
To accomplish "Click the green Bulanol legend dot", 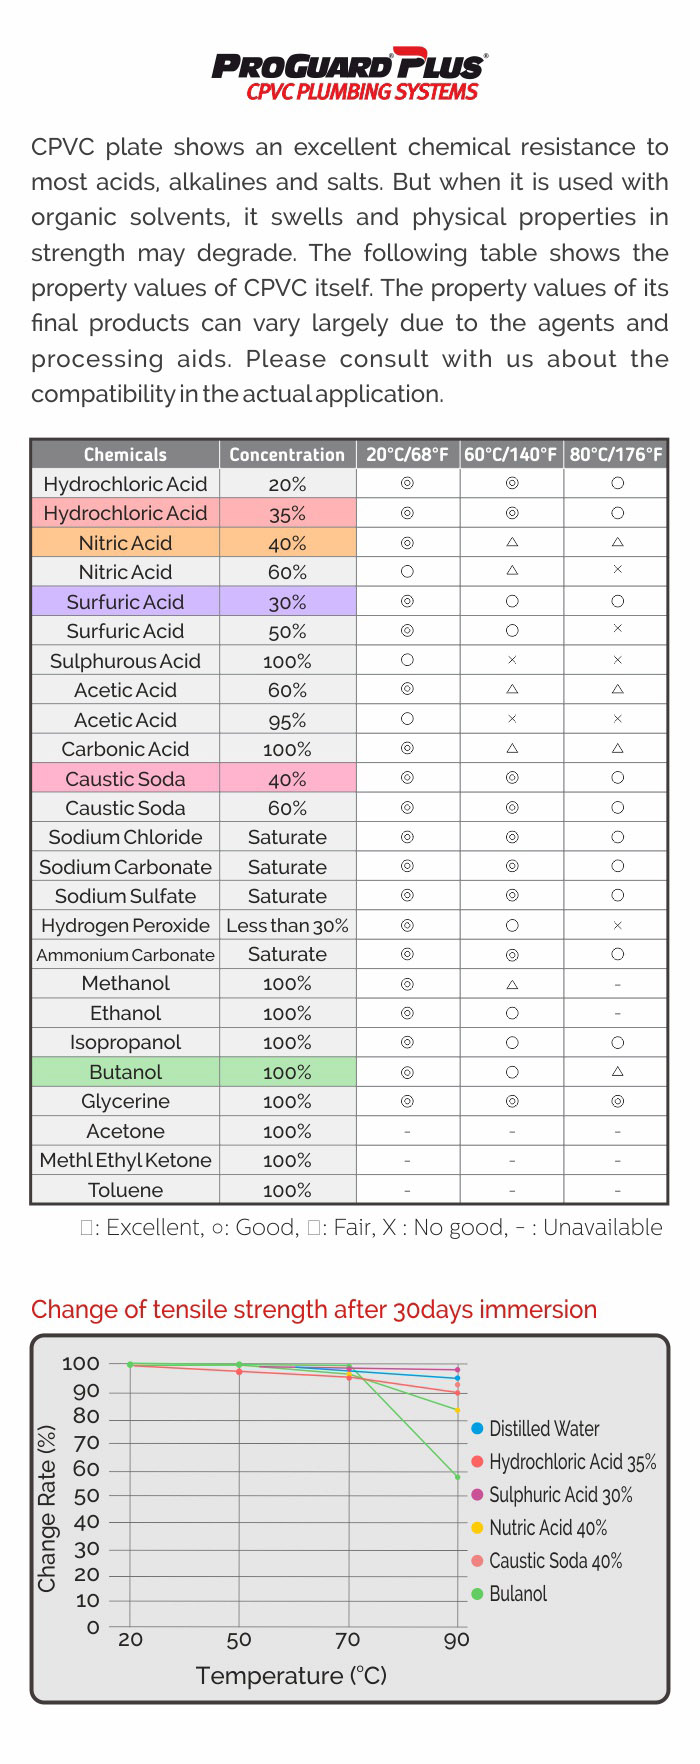I will click(x=478, y=1593).
